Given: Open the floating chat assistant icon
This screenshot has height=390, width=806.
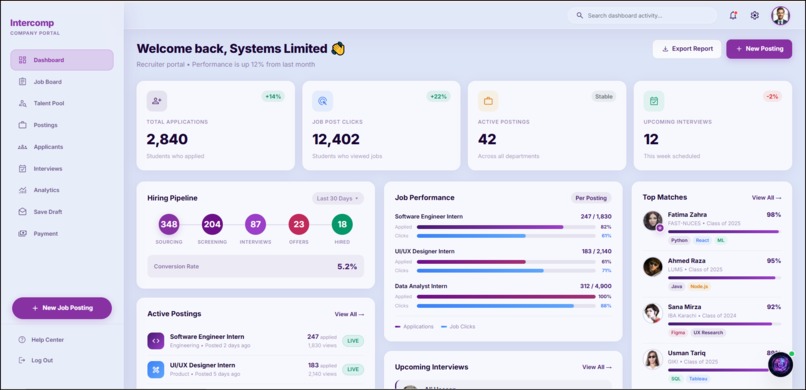Looking at the screenshot, I should tap(780, 364).
